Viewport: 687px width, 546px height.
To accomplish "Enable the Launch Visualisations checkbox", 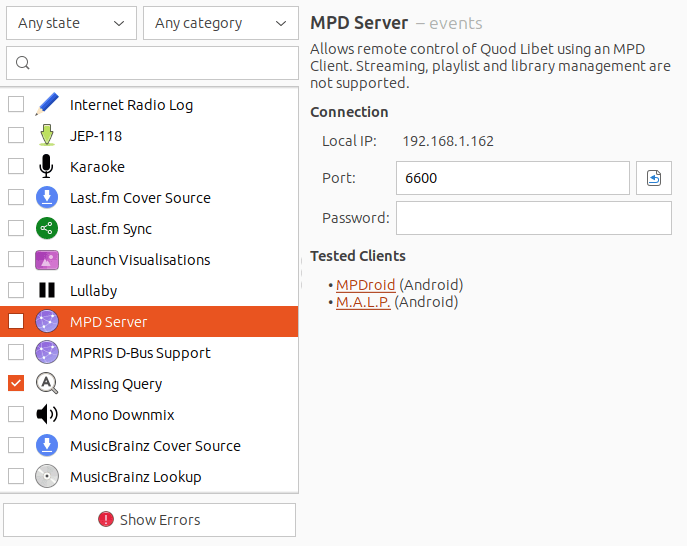I will [16, 259].
